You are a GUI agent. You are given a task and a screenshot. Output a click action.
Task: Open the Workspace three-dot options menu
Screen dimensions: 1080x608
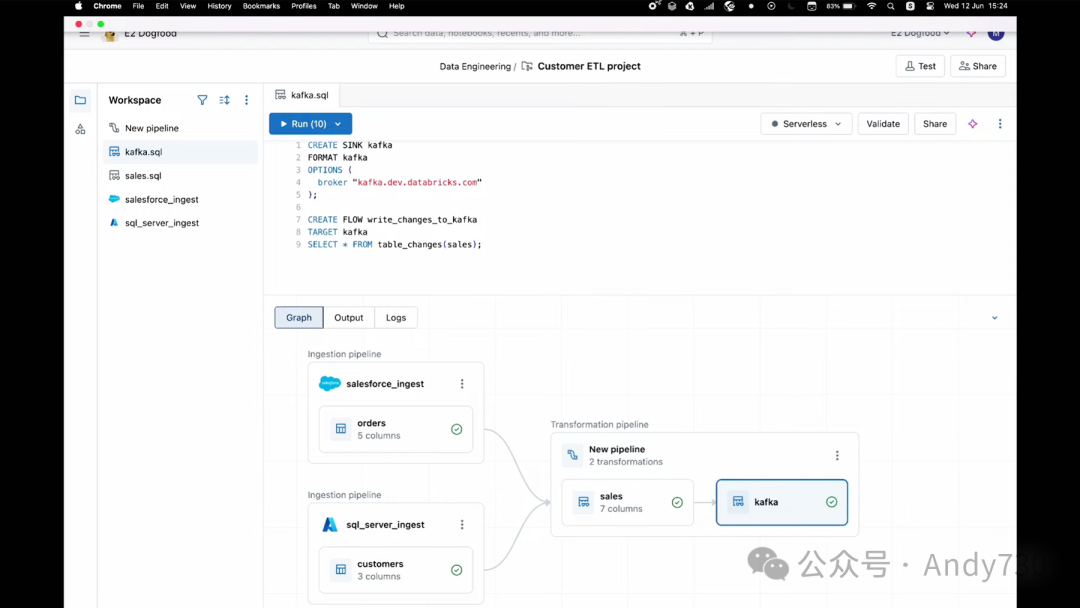(x=247, y=100)
